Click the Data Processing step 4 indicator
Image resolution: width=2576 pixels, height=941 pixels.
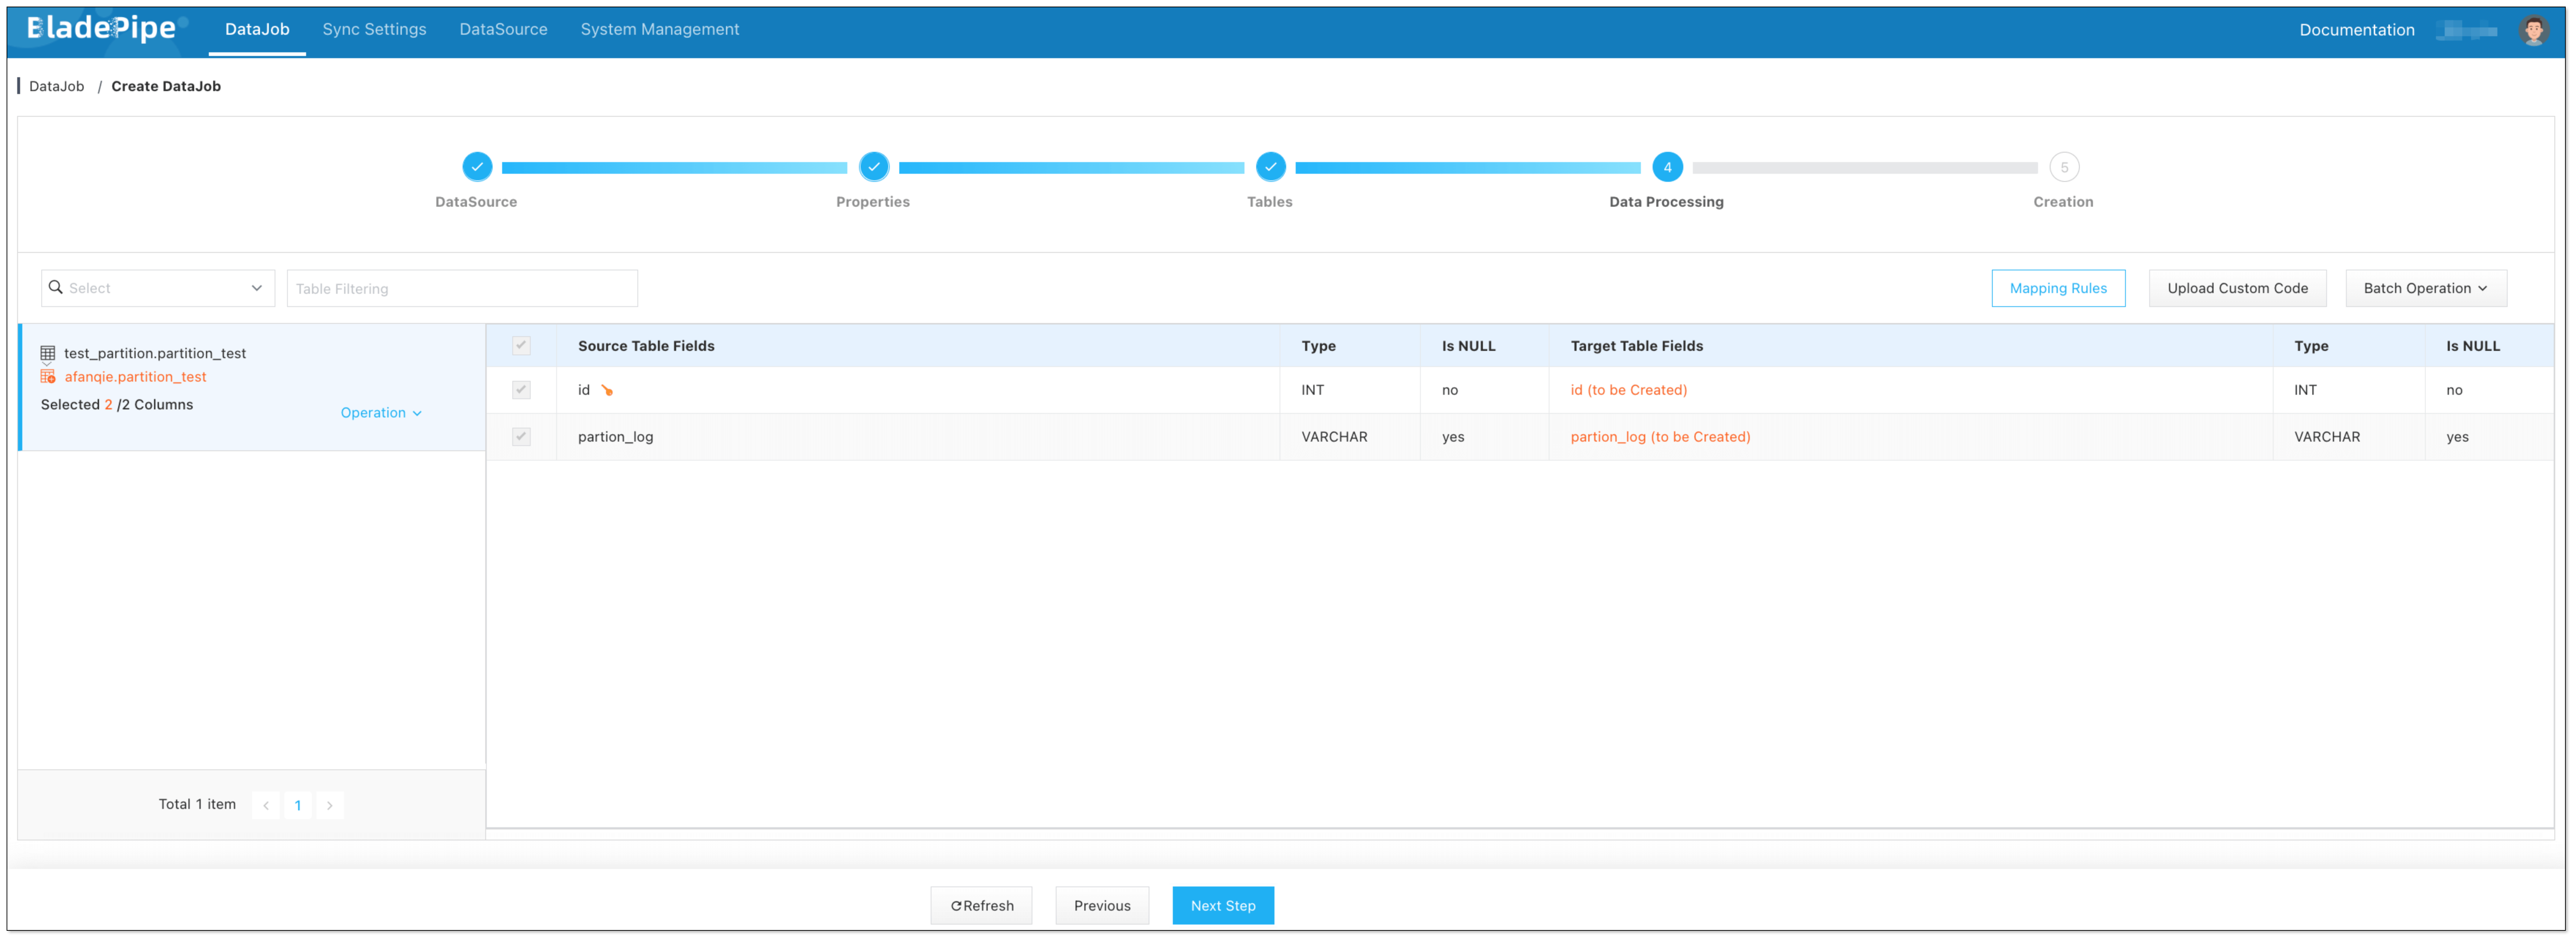(1667, 167)
